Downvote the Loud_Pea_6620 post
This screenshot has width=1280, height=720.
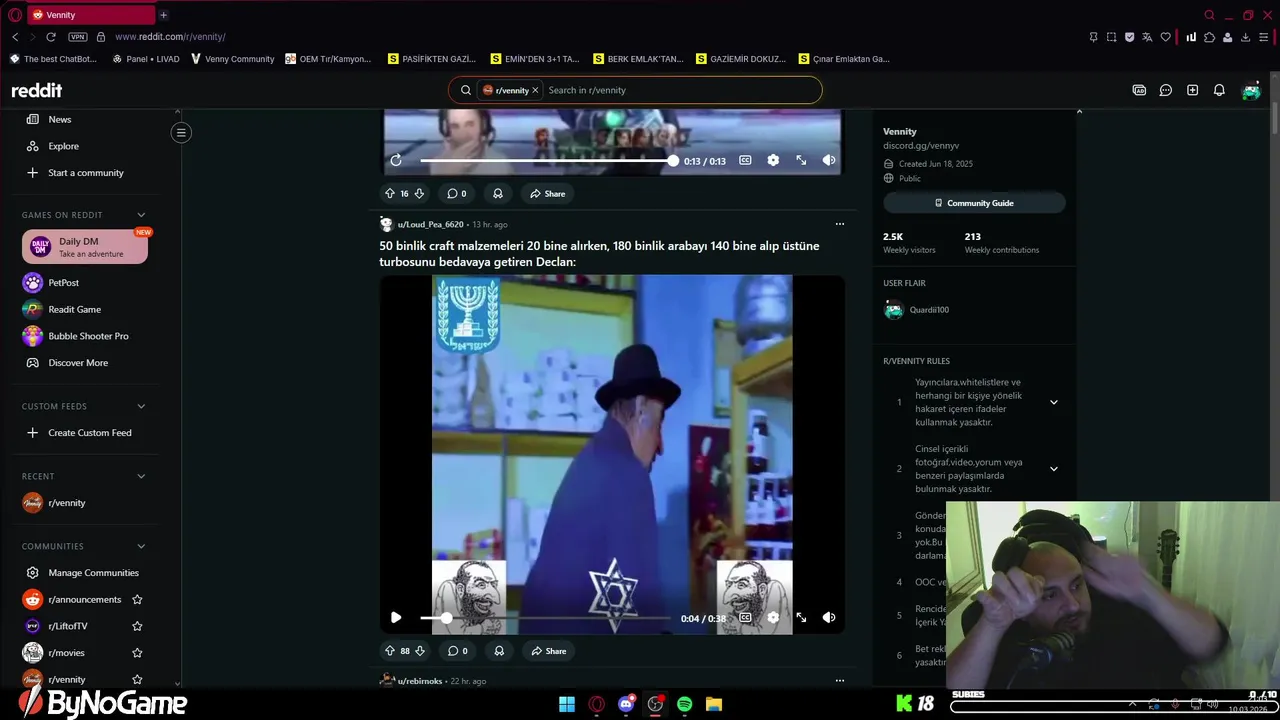(x=420, y=651)
